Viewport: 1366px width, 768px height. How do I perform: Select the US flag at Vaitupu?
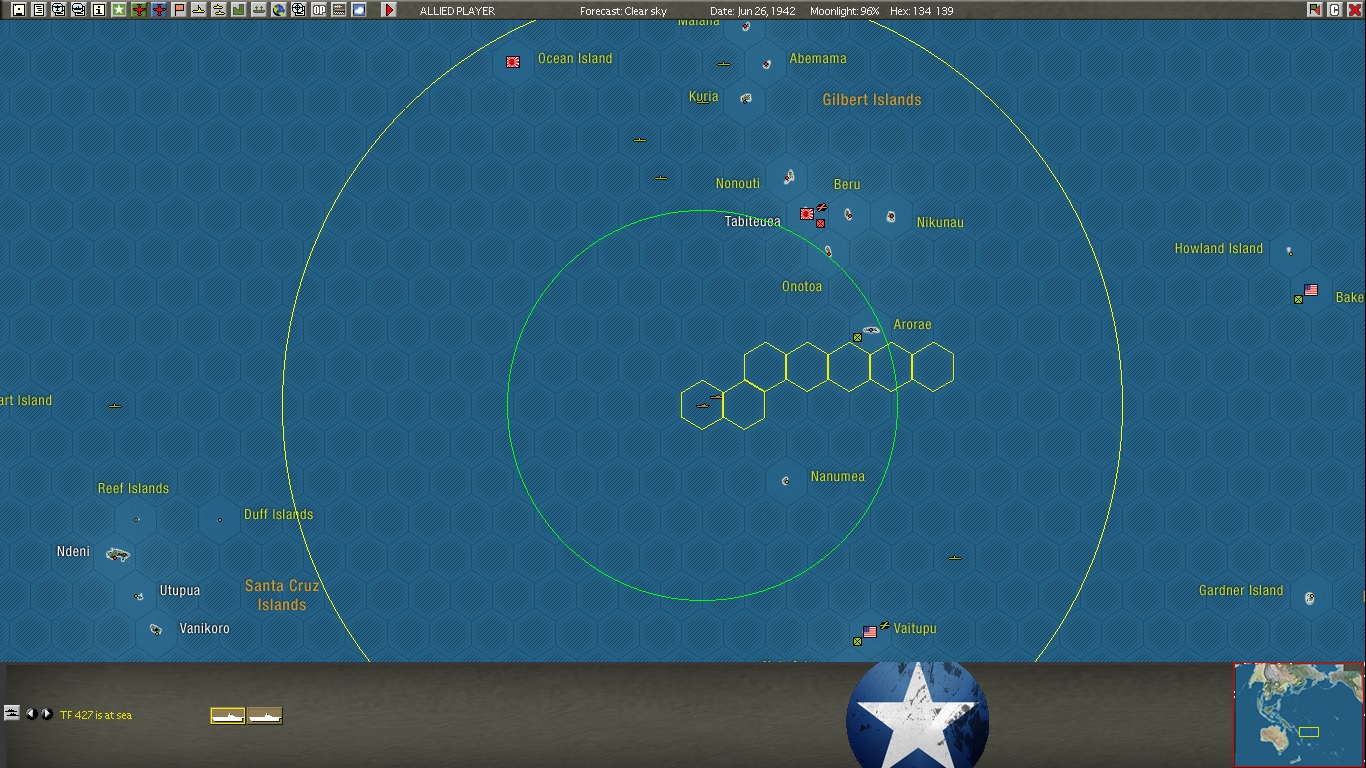870,632
